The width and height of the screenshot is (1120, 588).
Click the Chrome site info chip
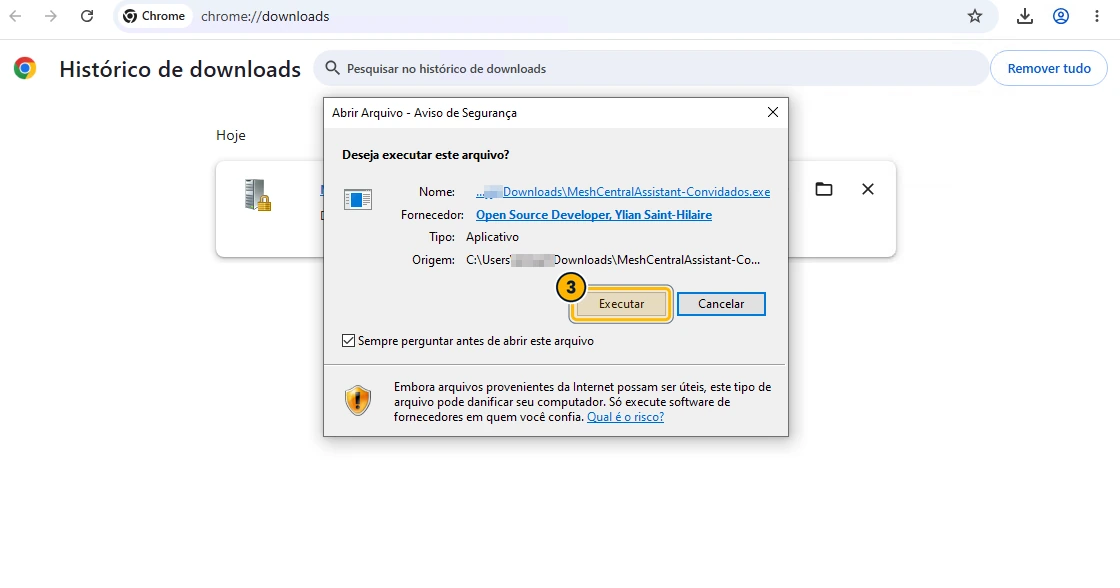tap(154, 16)
